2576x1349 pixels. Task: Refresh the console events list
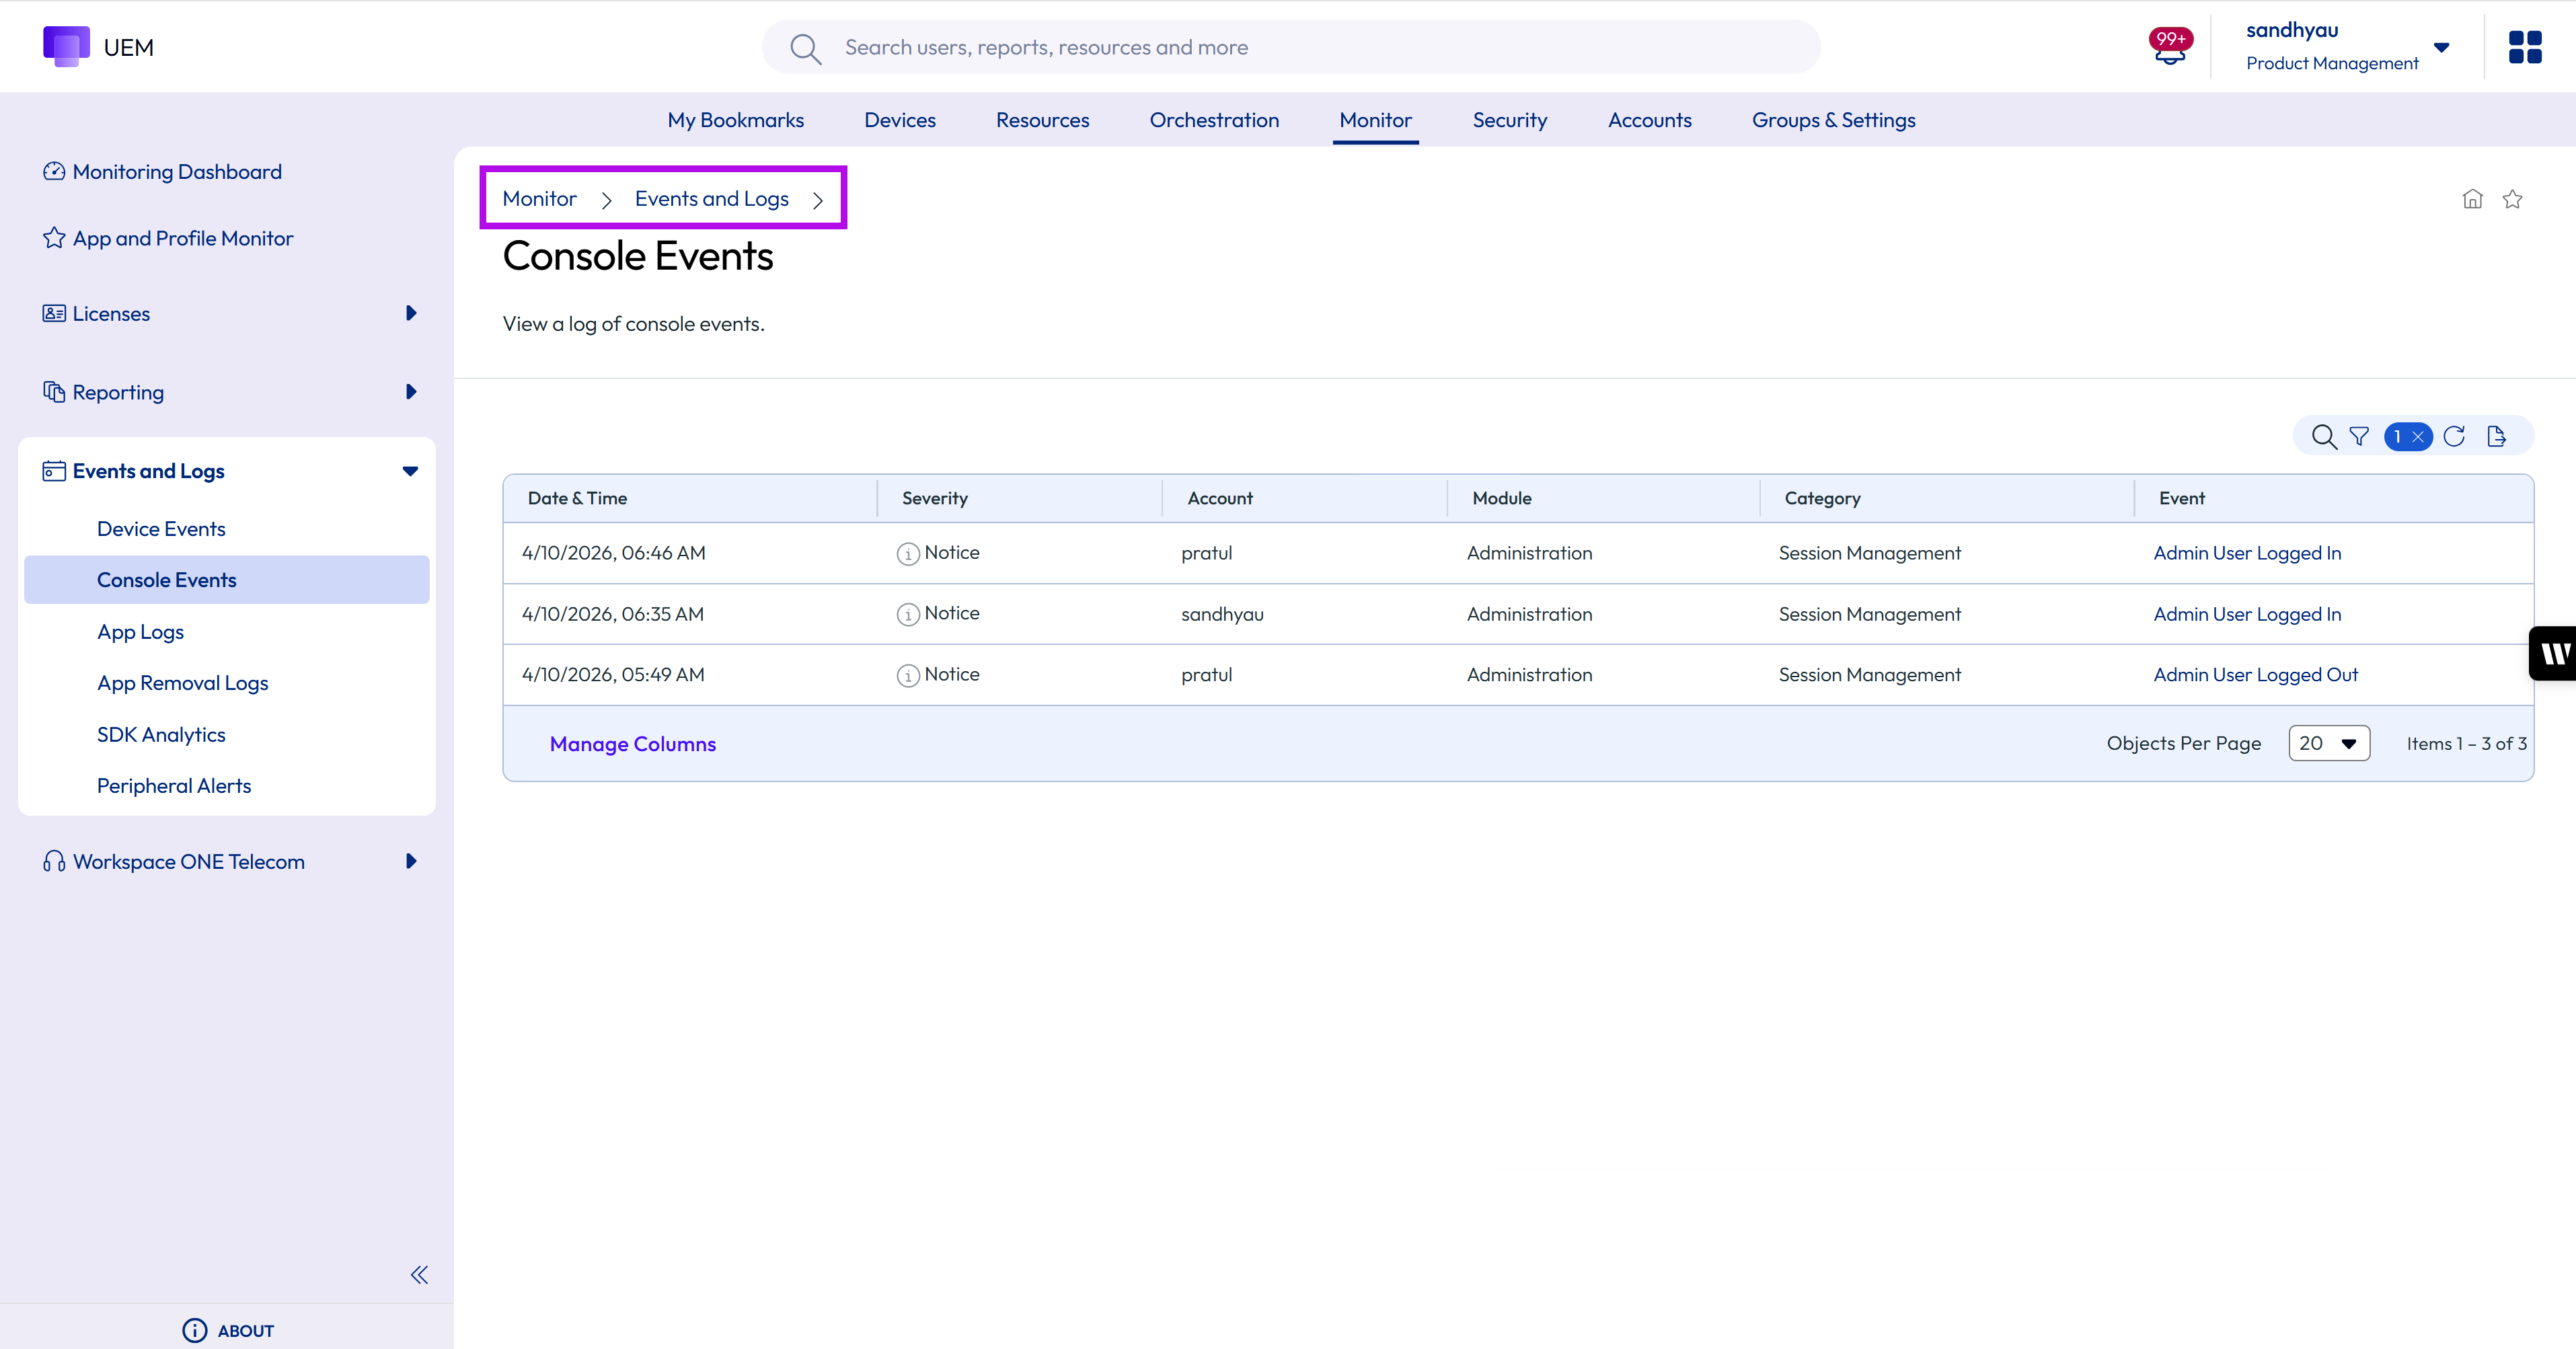pos(2454,437)
